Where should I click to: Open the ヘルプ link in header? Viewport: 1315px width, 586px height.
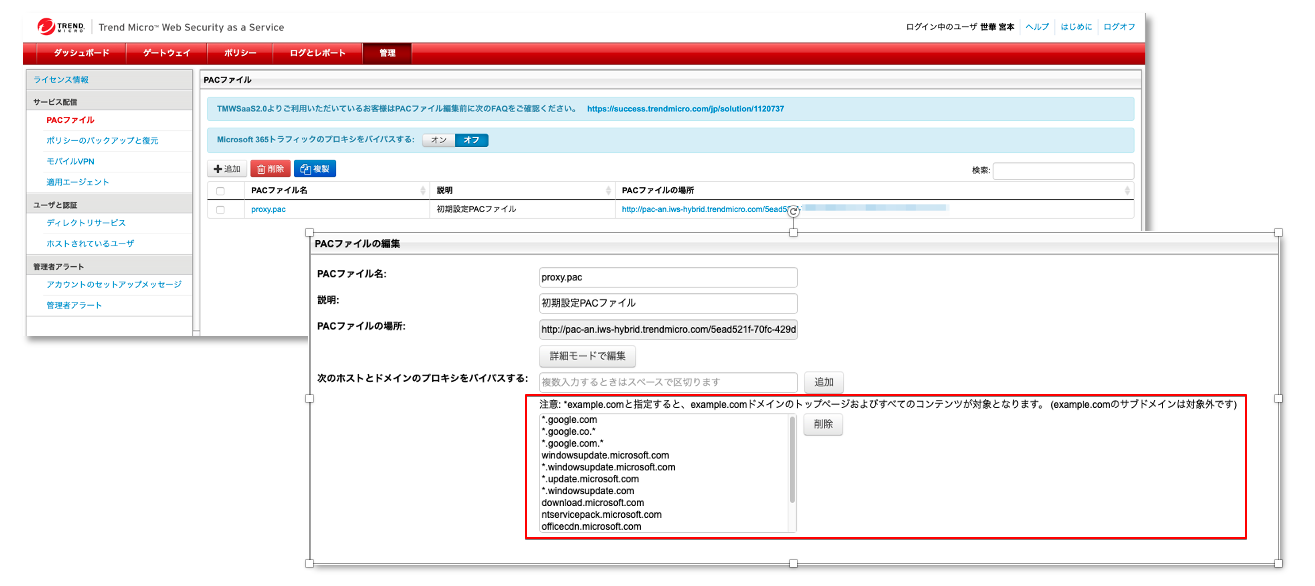(x=1038, y=27)
